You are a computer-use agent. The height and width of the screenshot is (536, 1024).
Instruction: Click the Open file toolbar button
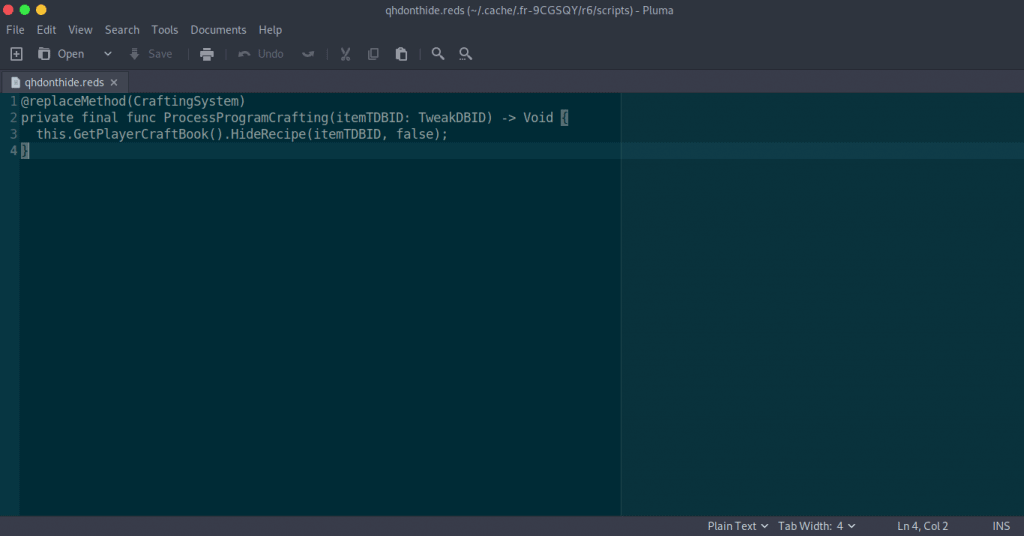point(61,54)
